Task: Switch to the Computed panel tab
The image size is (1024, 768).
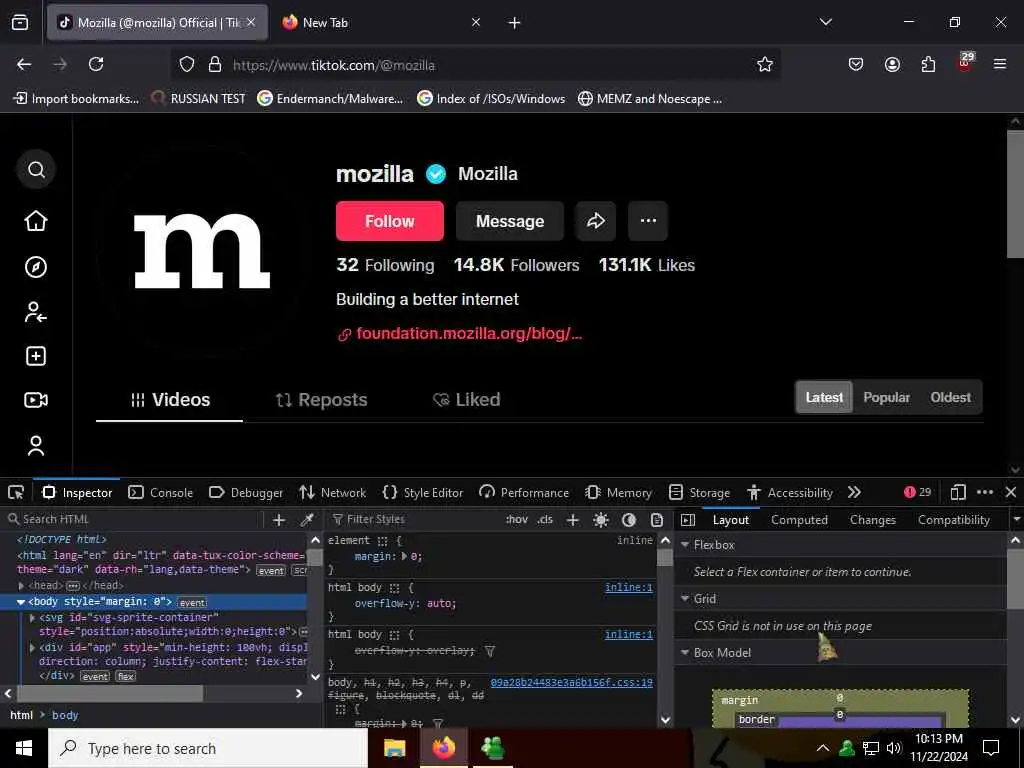Action: pyautogui.click(x=799, y=520)
